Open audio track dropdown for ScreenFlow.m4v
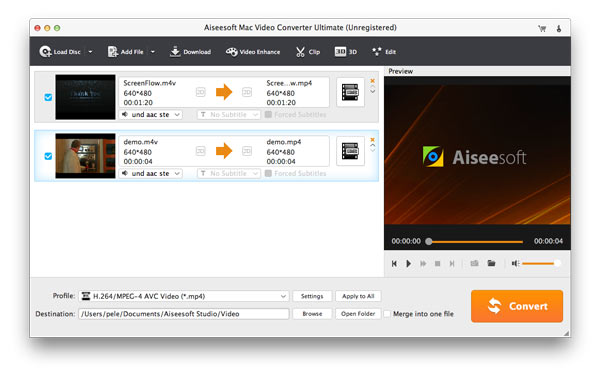Image resolution: width=600 pixels, height=378 pixels. [x=151, y=114]
